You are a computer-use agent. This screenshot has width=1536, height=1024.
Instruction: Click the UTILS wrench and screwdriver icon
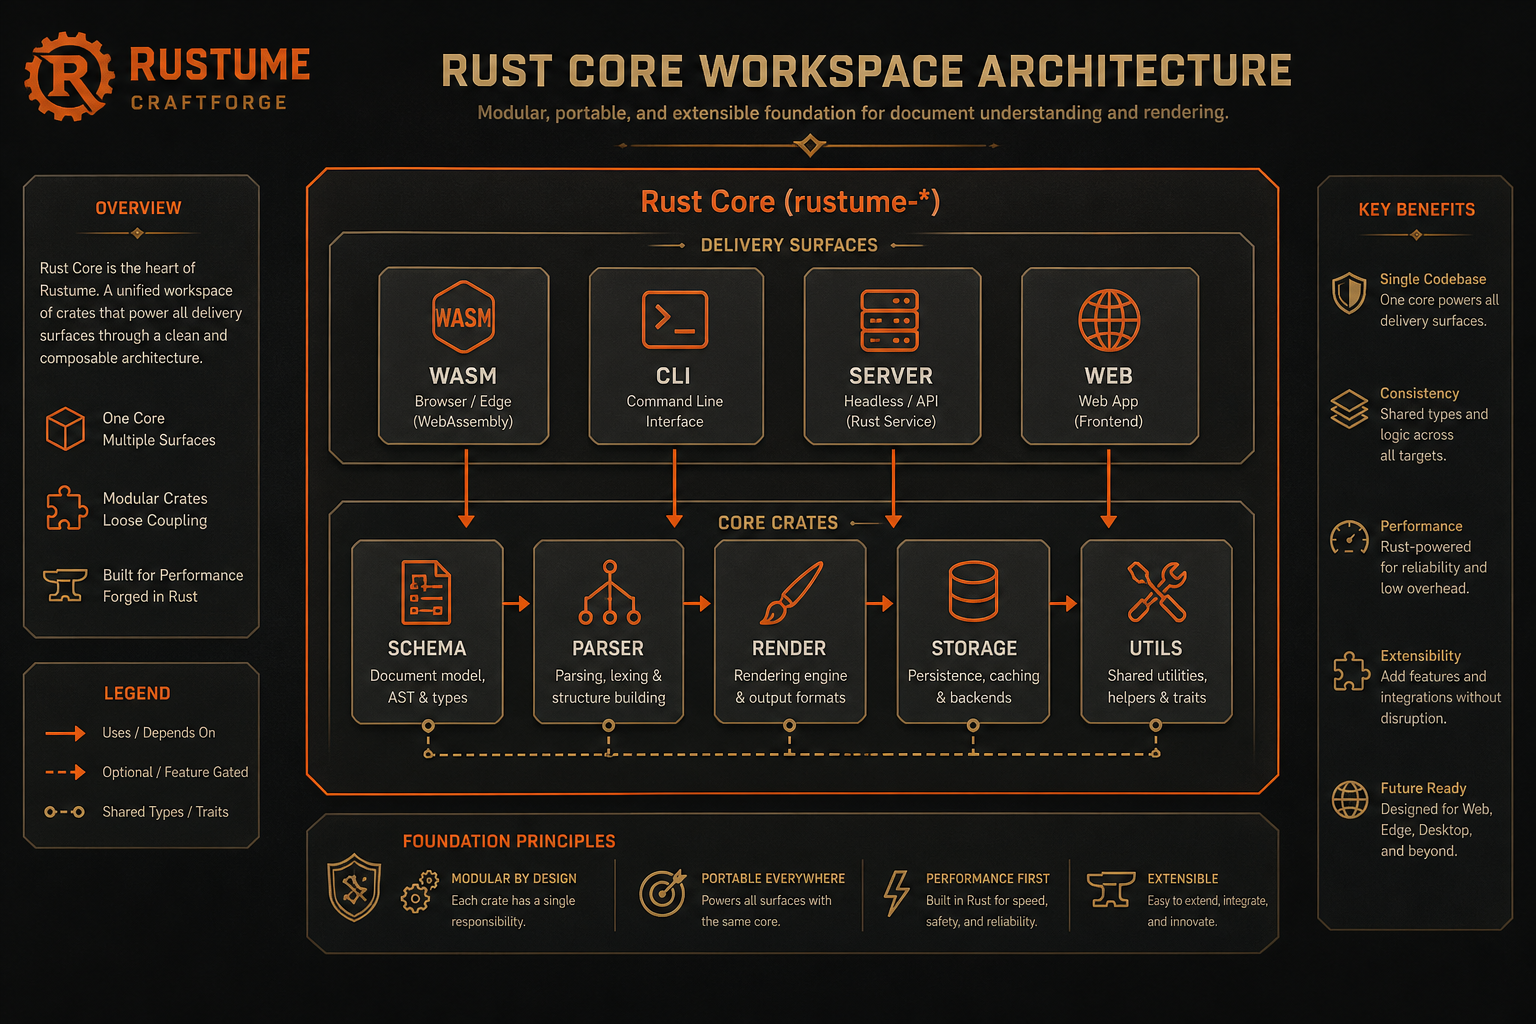click(1157, 591)
